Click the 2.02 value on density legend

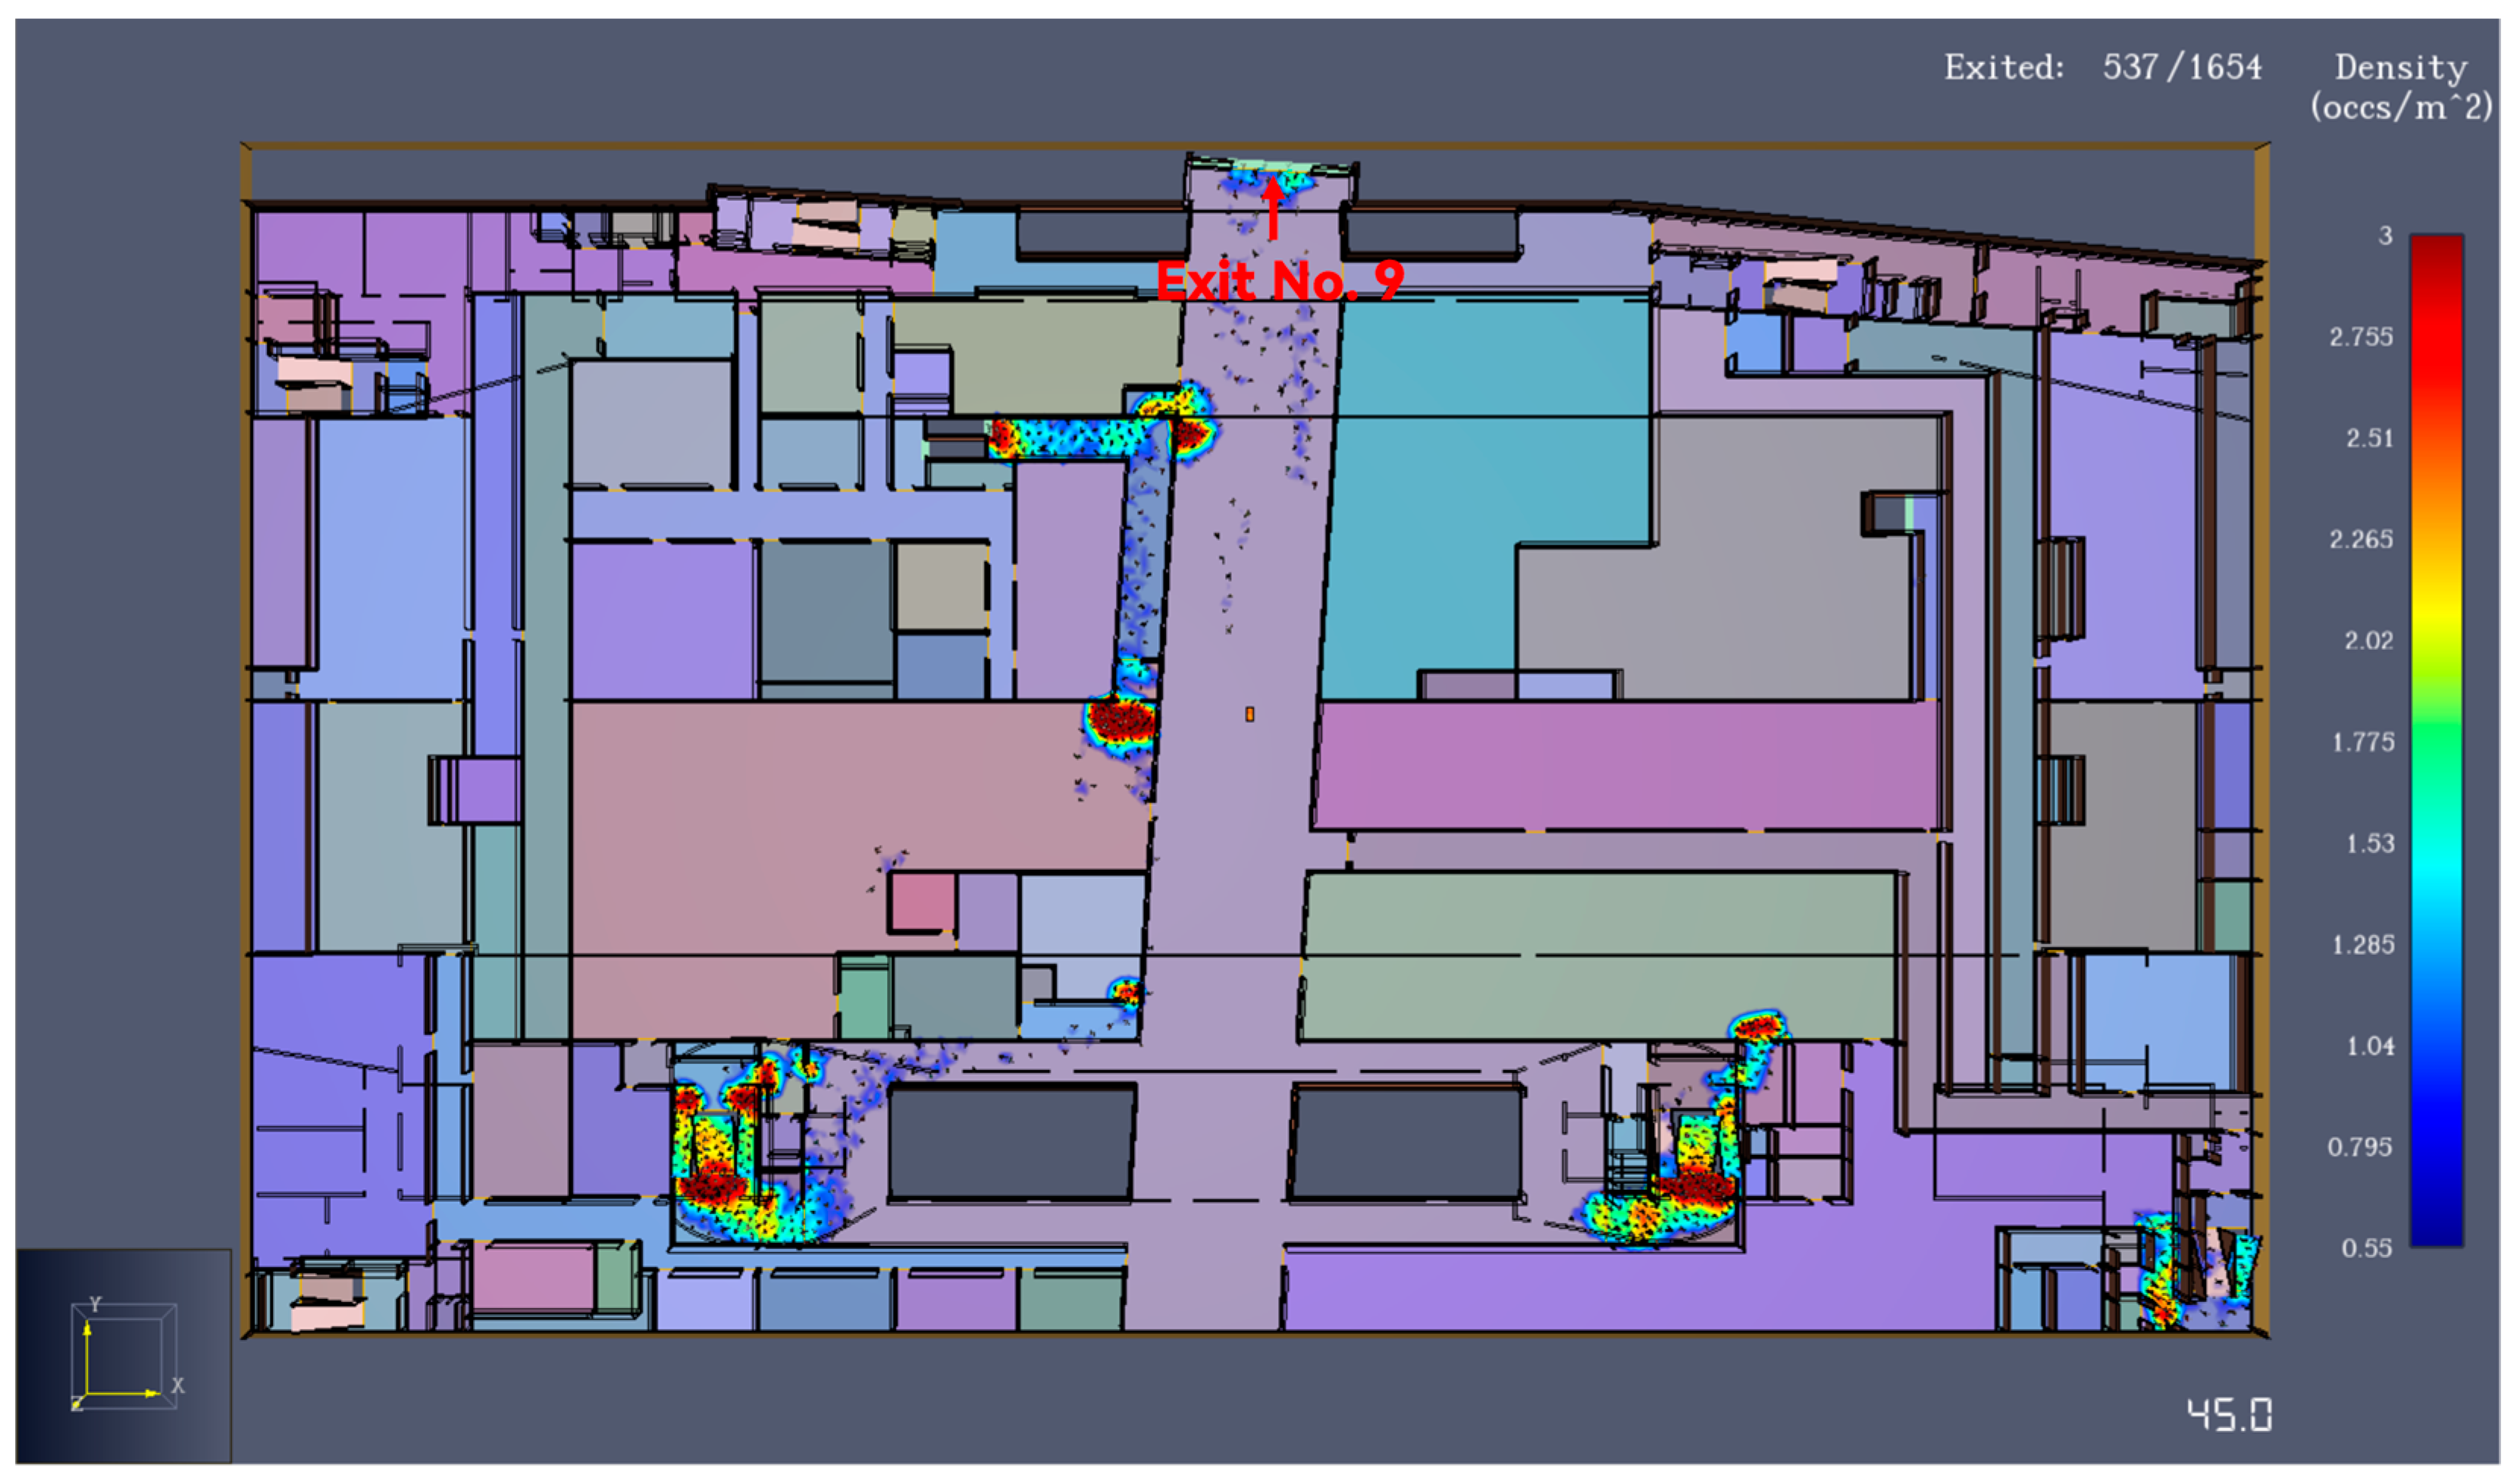[x=2368, y=641]
